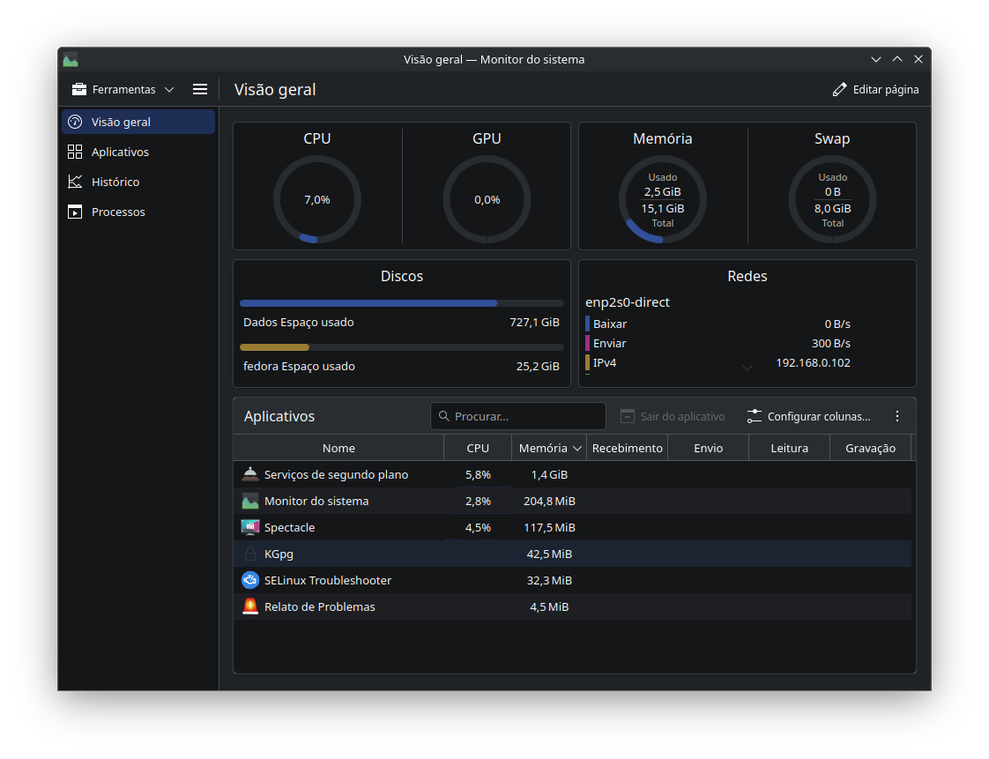989x759 pixels.
Task: Sort by the Leitura column header
Action: pyautogui.click(x=789, y=448)
